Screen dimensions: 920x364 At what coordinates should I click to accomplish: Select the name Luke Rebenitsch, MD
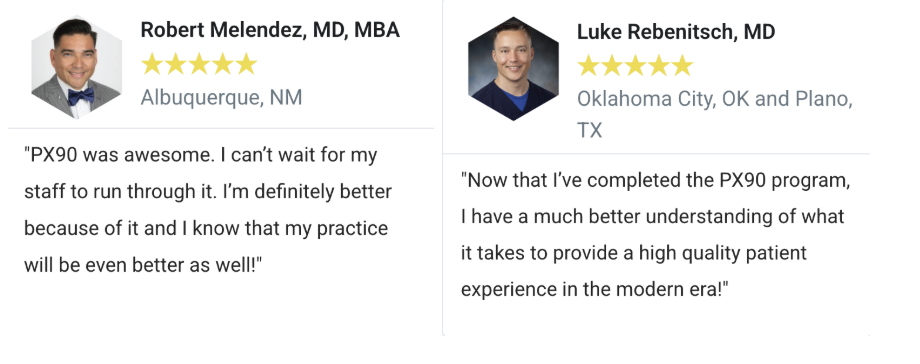676,32
